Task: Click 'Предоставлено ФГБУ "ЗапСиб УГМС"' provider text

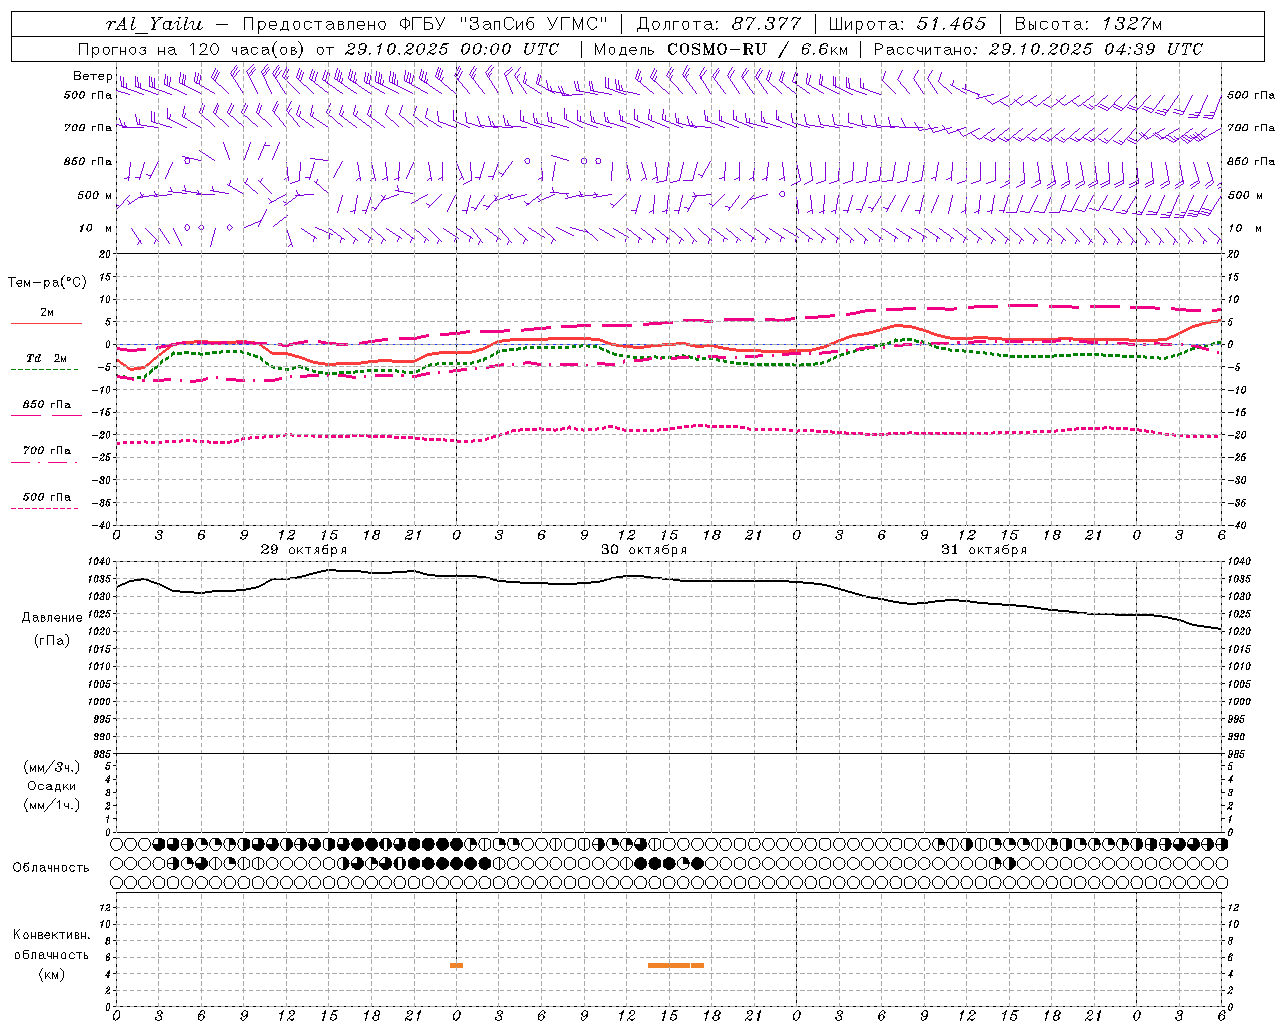Action: (x=425, y=24)
